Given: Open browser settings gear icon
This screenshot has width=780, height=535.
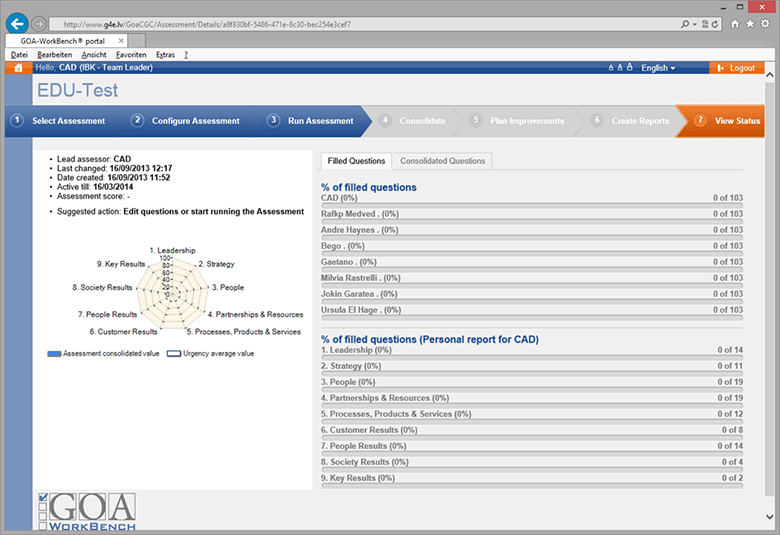Looking at the screenshot, I should 765,23.
